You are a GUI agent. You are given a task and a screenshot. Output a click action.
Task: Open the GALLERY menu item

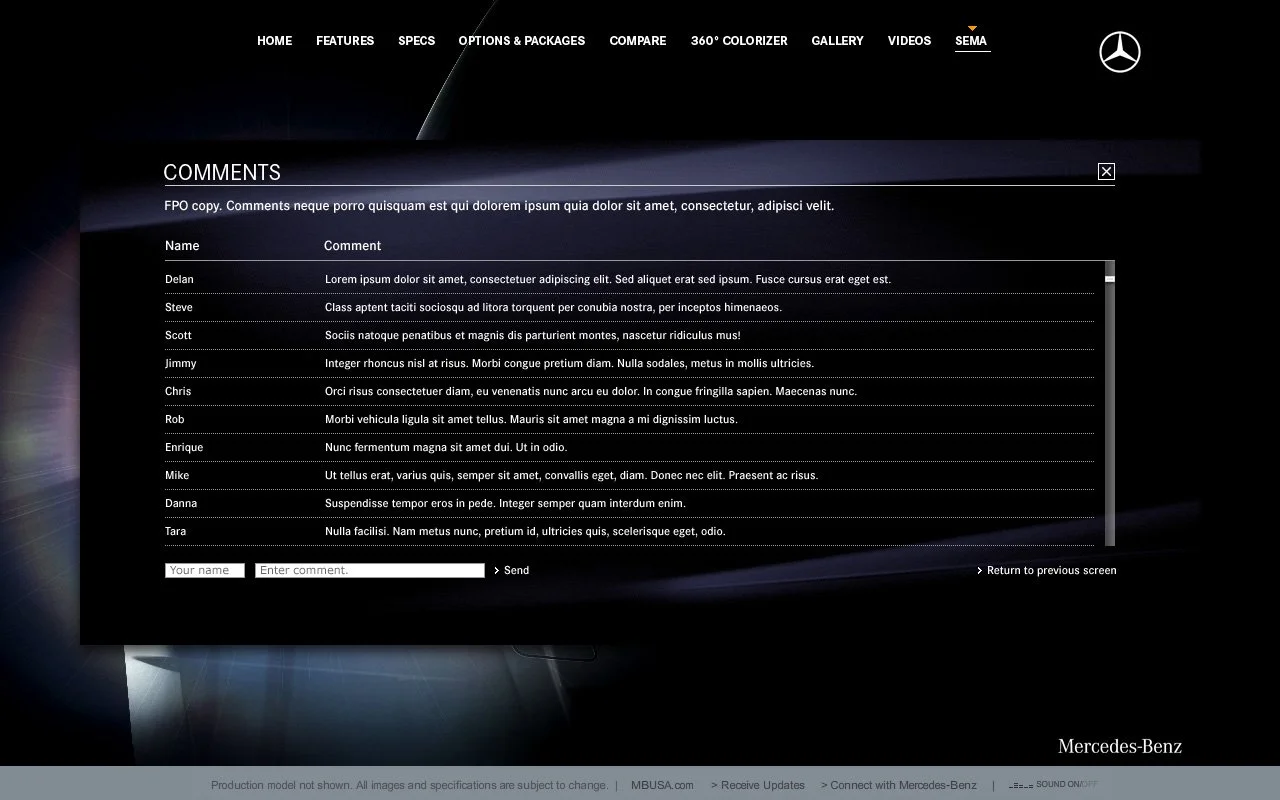[x=837, y=41]
